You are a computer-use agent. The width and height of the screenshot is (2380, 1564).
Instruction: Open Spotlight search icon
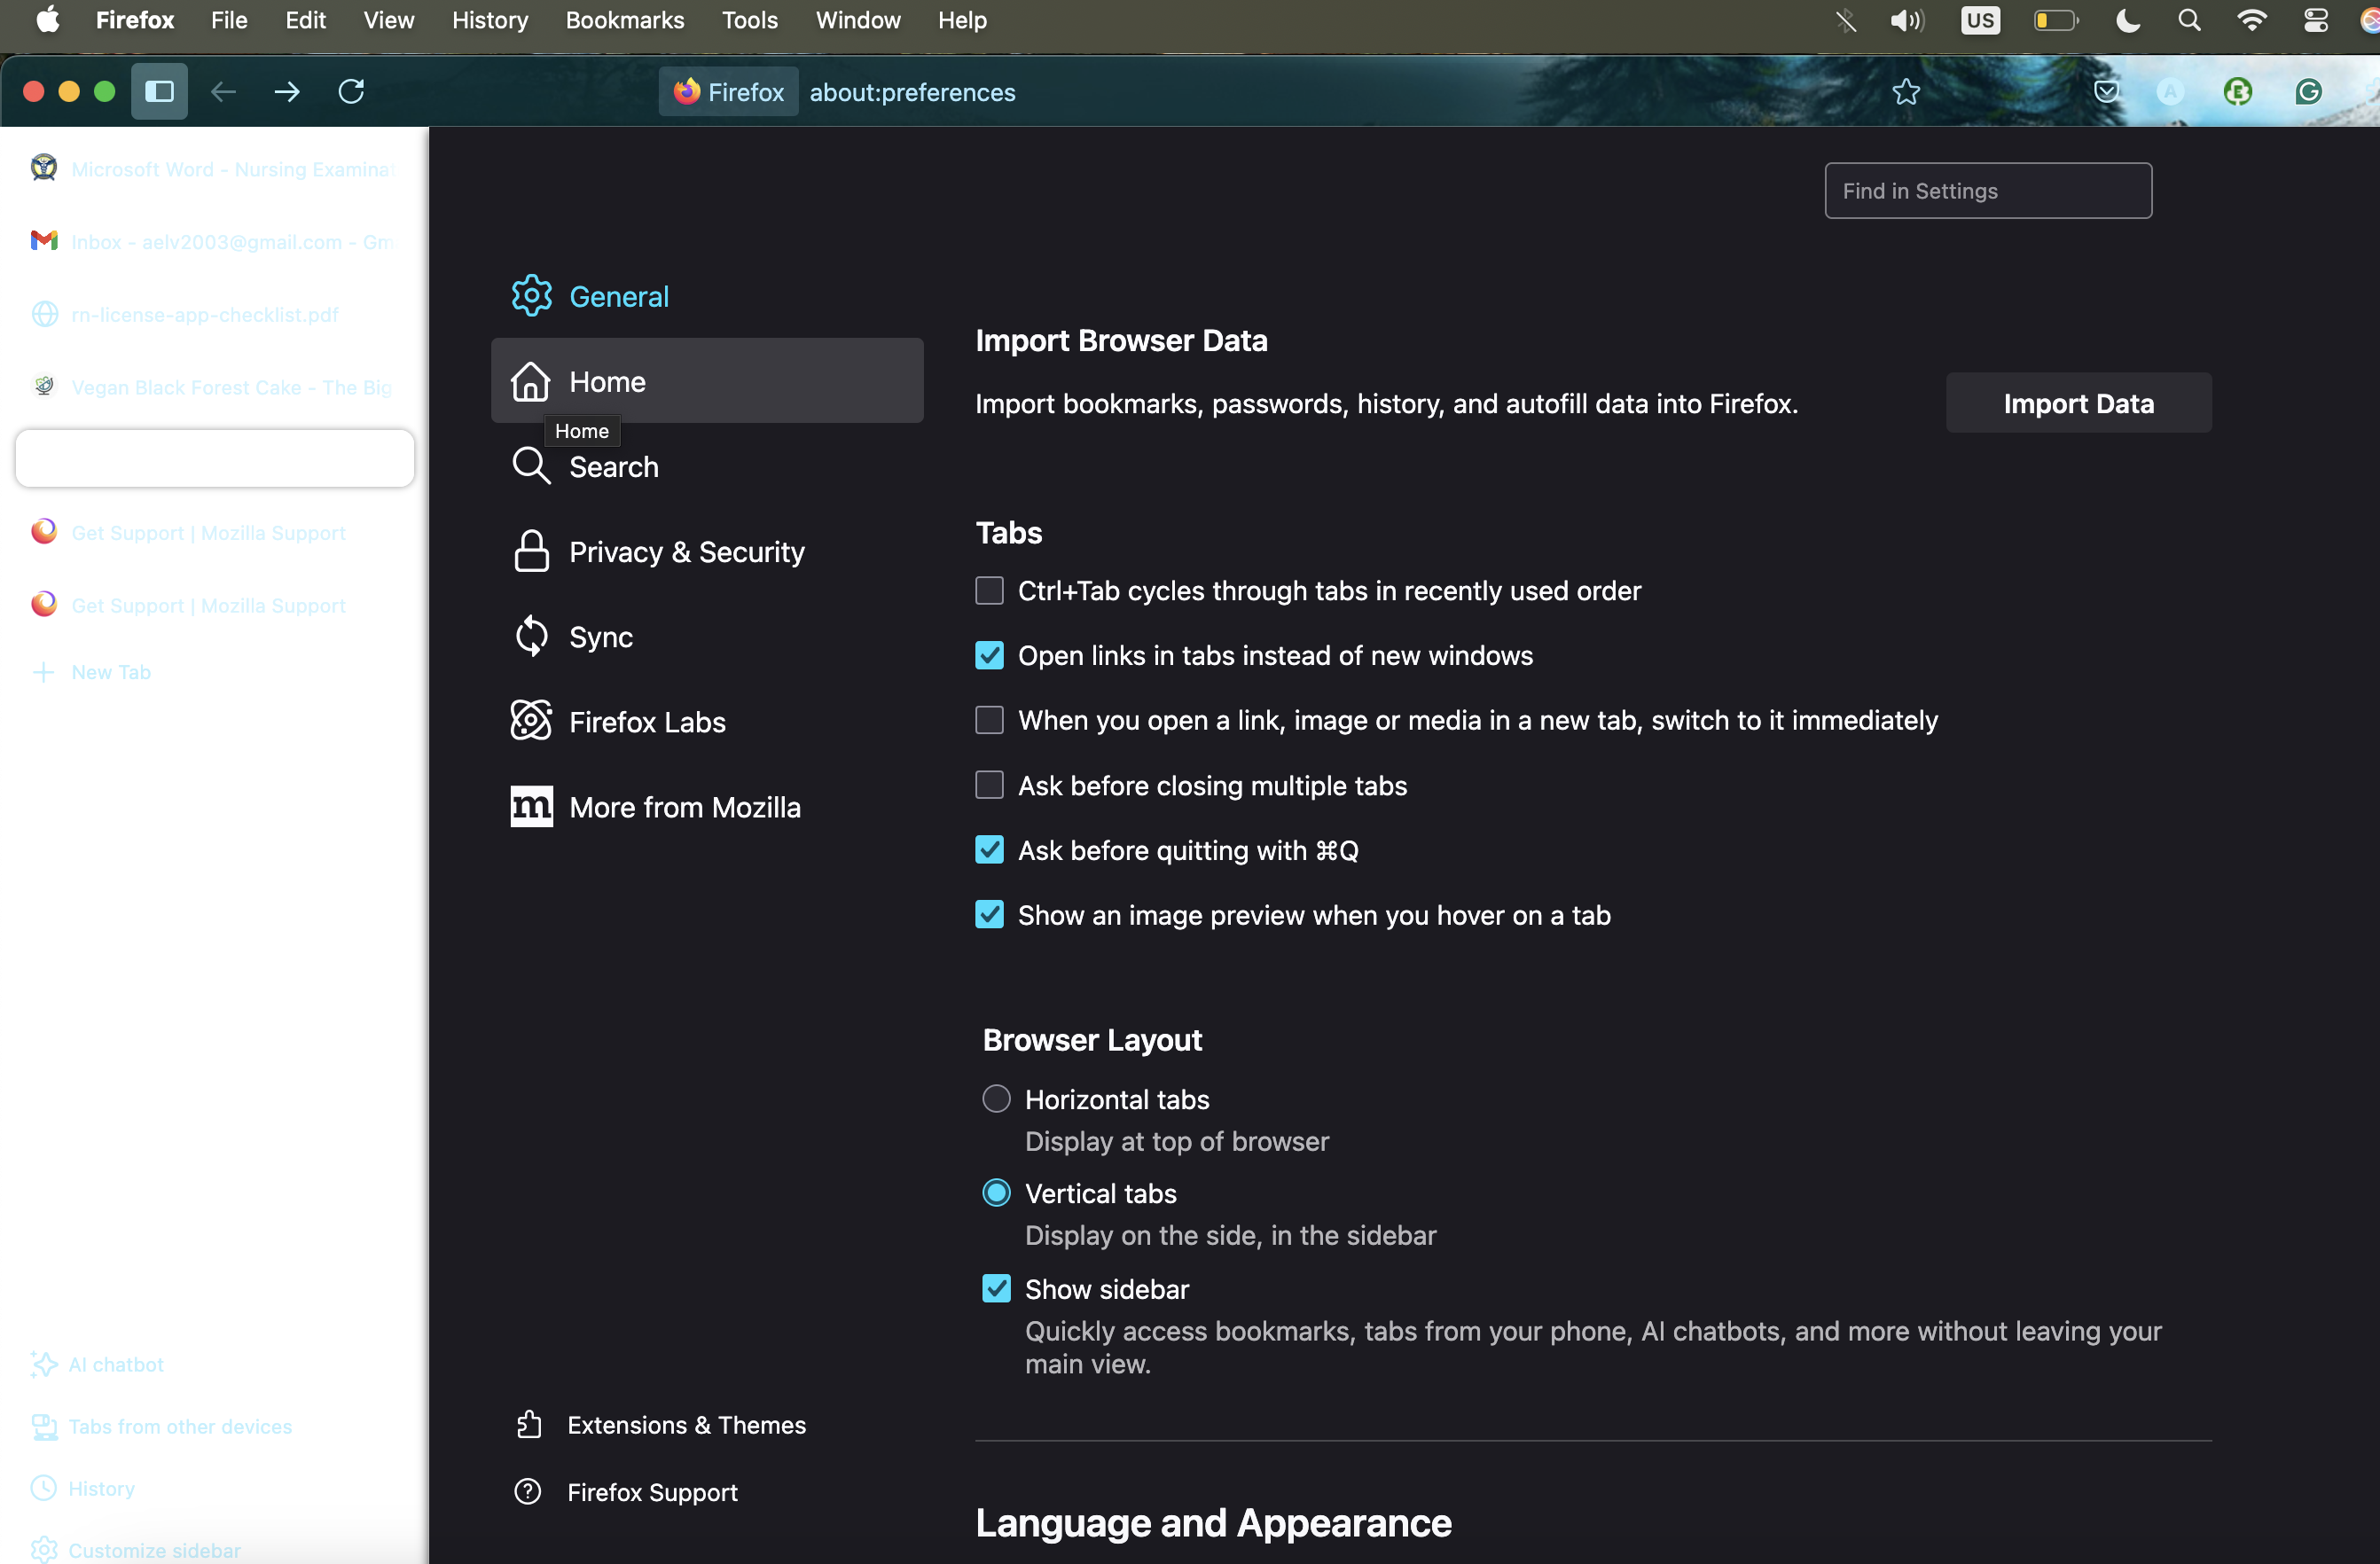click(2189, 20)
